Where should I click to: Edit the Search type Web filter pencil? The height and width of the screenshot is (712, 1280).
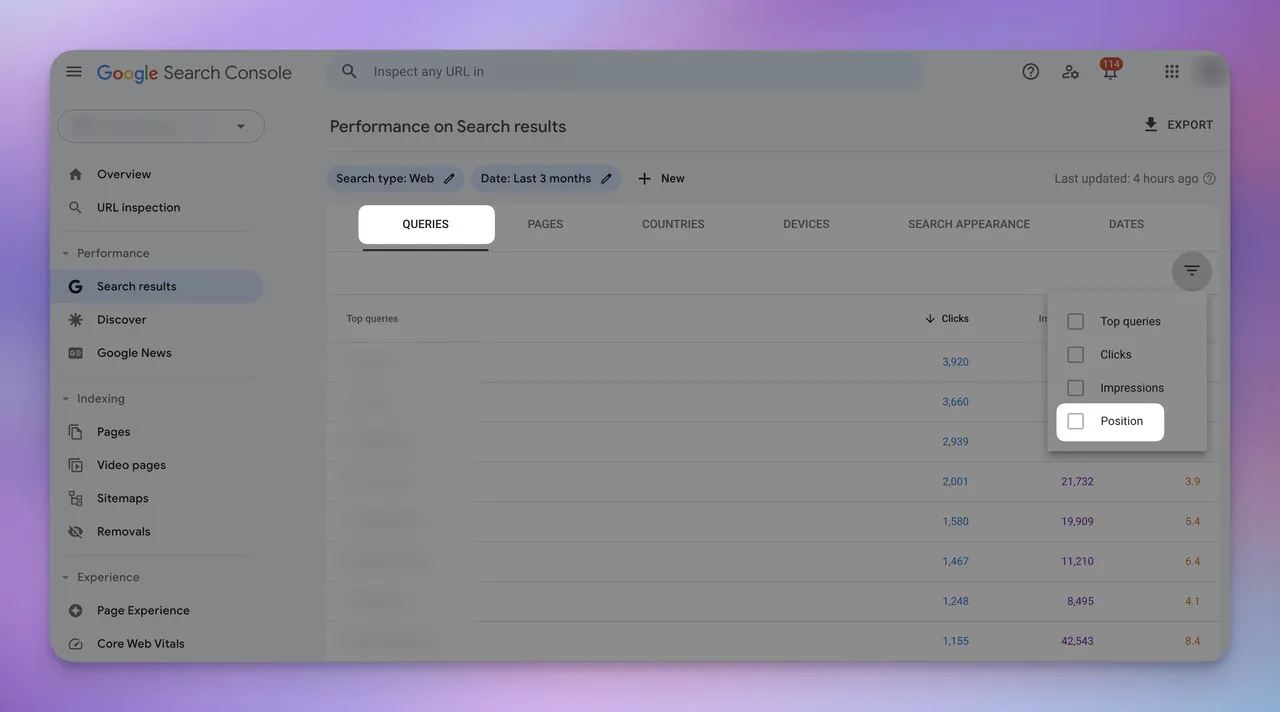(449, 179)
